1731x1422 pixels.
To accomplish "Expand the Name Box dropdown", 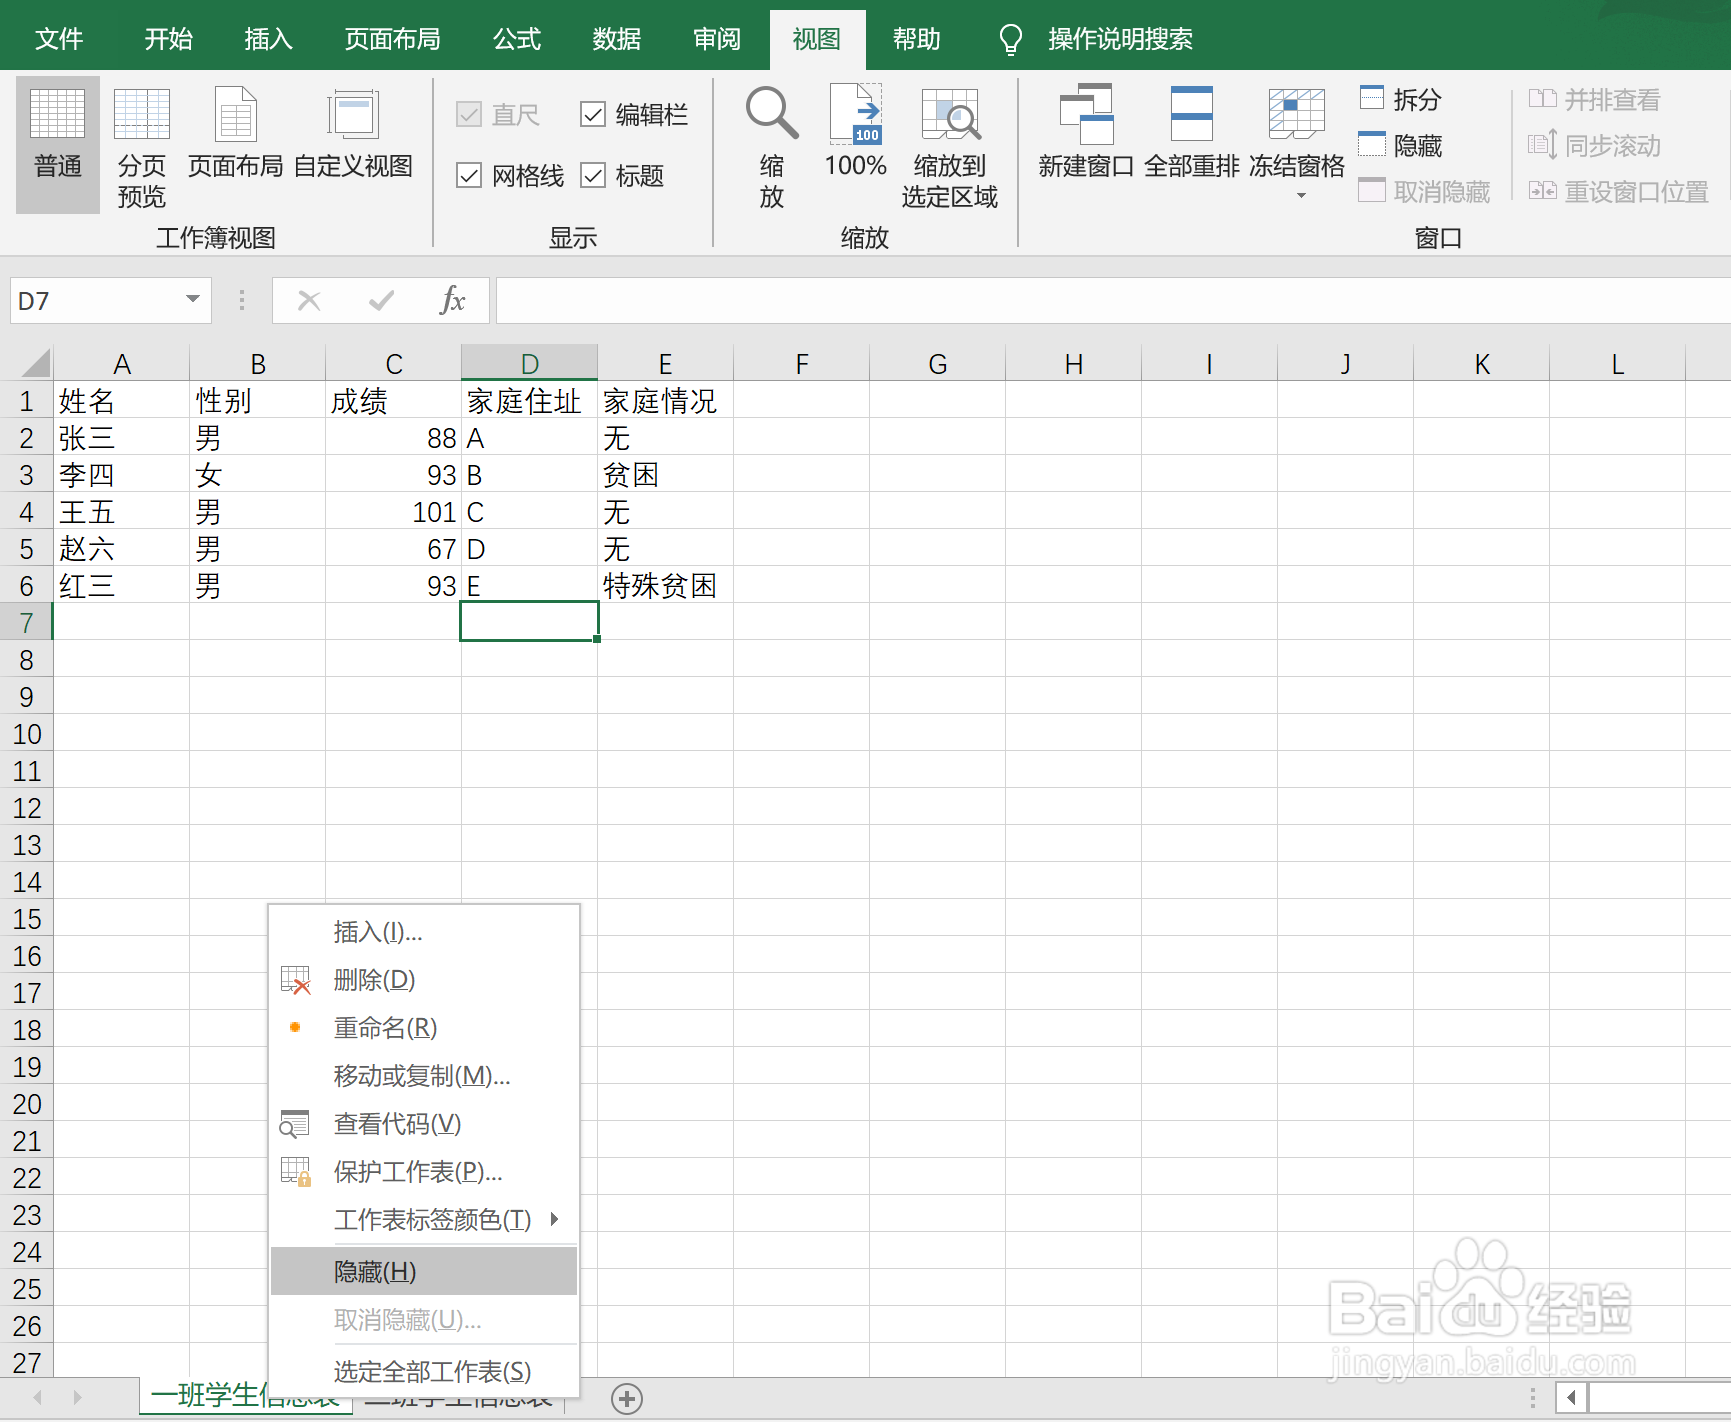I will tap(193, 299).
